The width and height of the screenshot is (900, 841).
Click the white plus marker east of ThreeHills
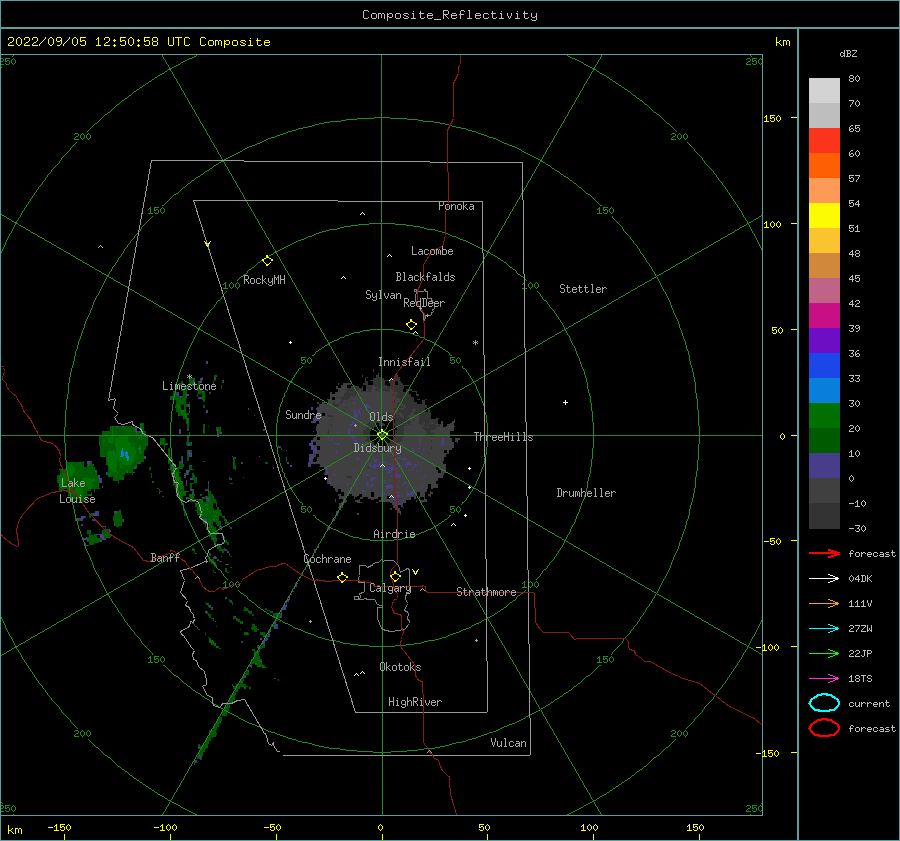click(x=565, y=402)
